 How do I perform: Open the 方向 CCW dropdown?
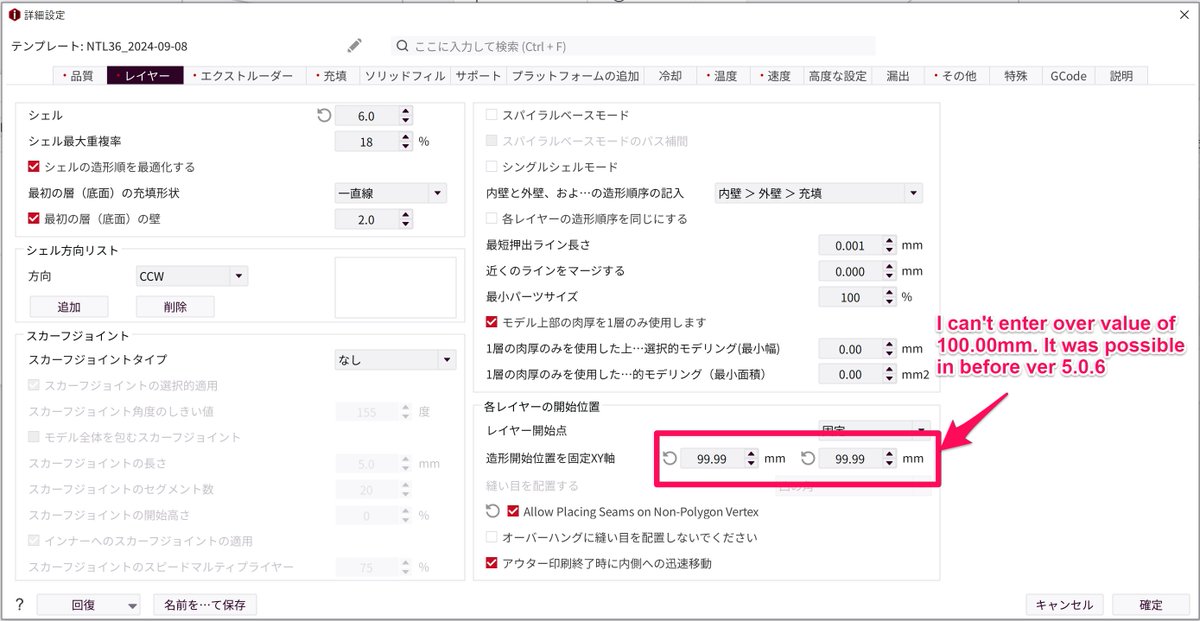pos(192,276)
